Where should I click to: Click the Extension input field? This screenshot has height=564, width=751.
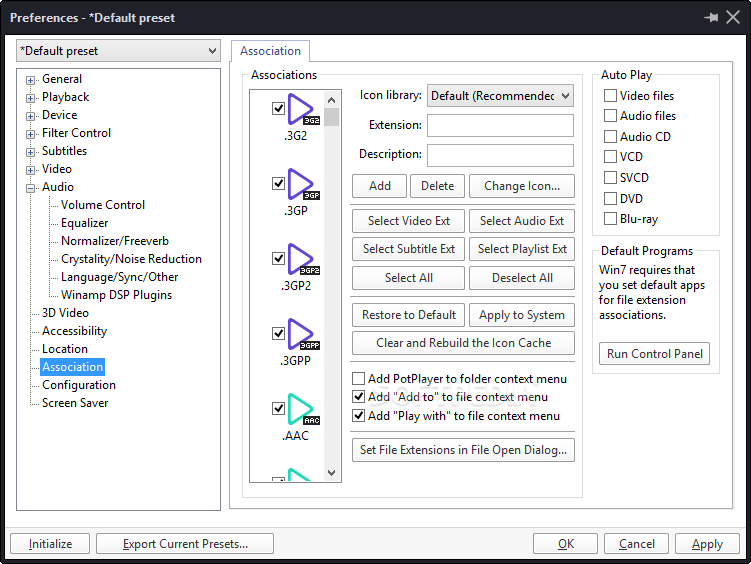coord(500,125)
